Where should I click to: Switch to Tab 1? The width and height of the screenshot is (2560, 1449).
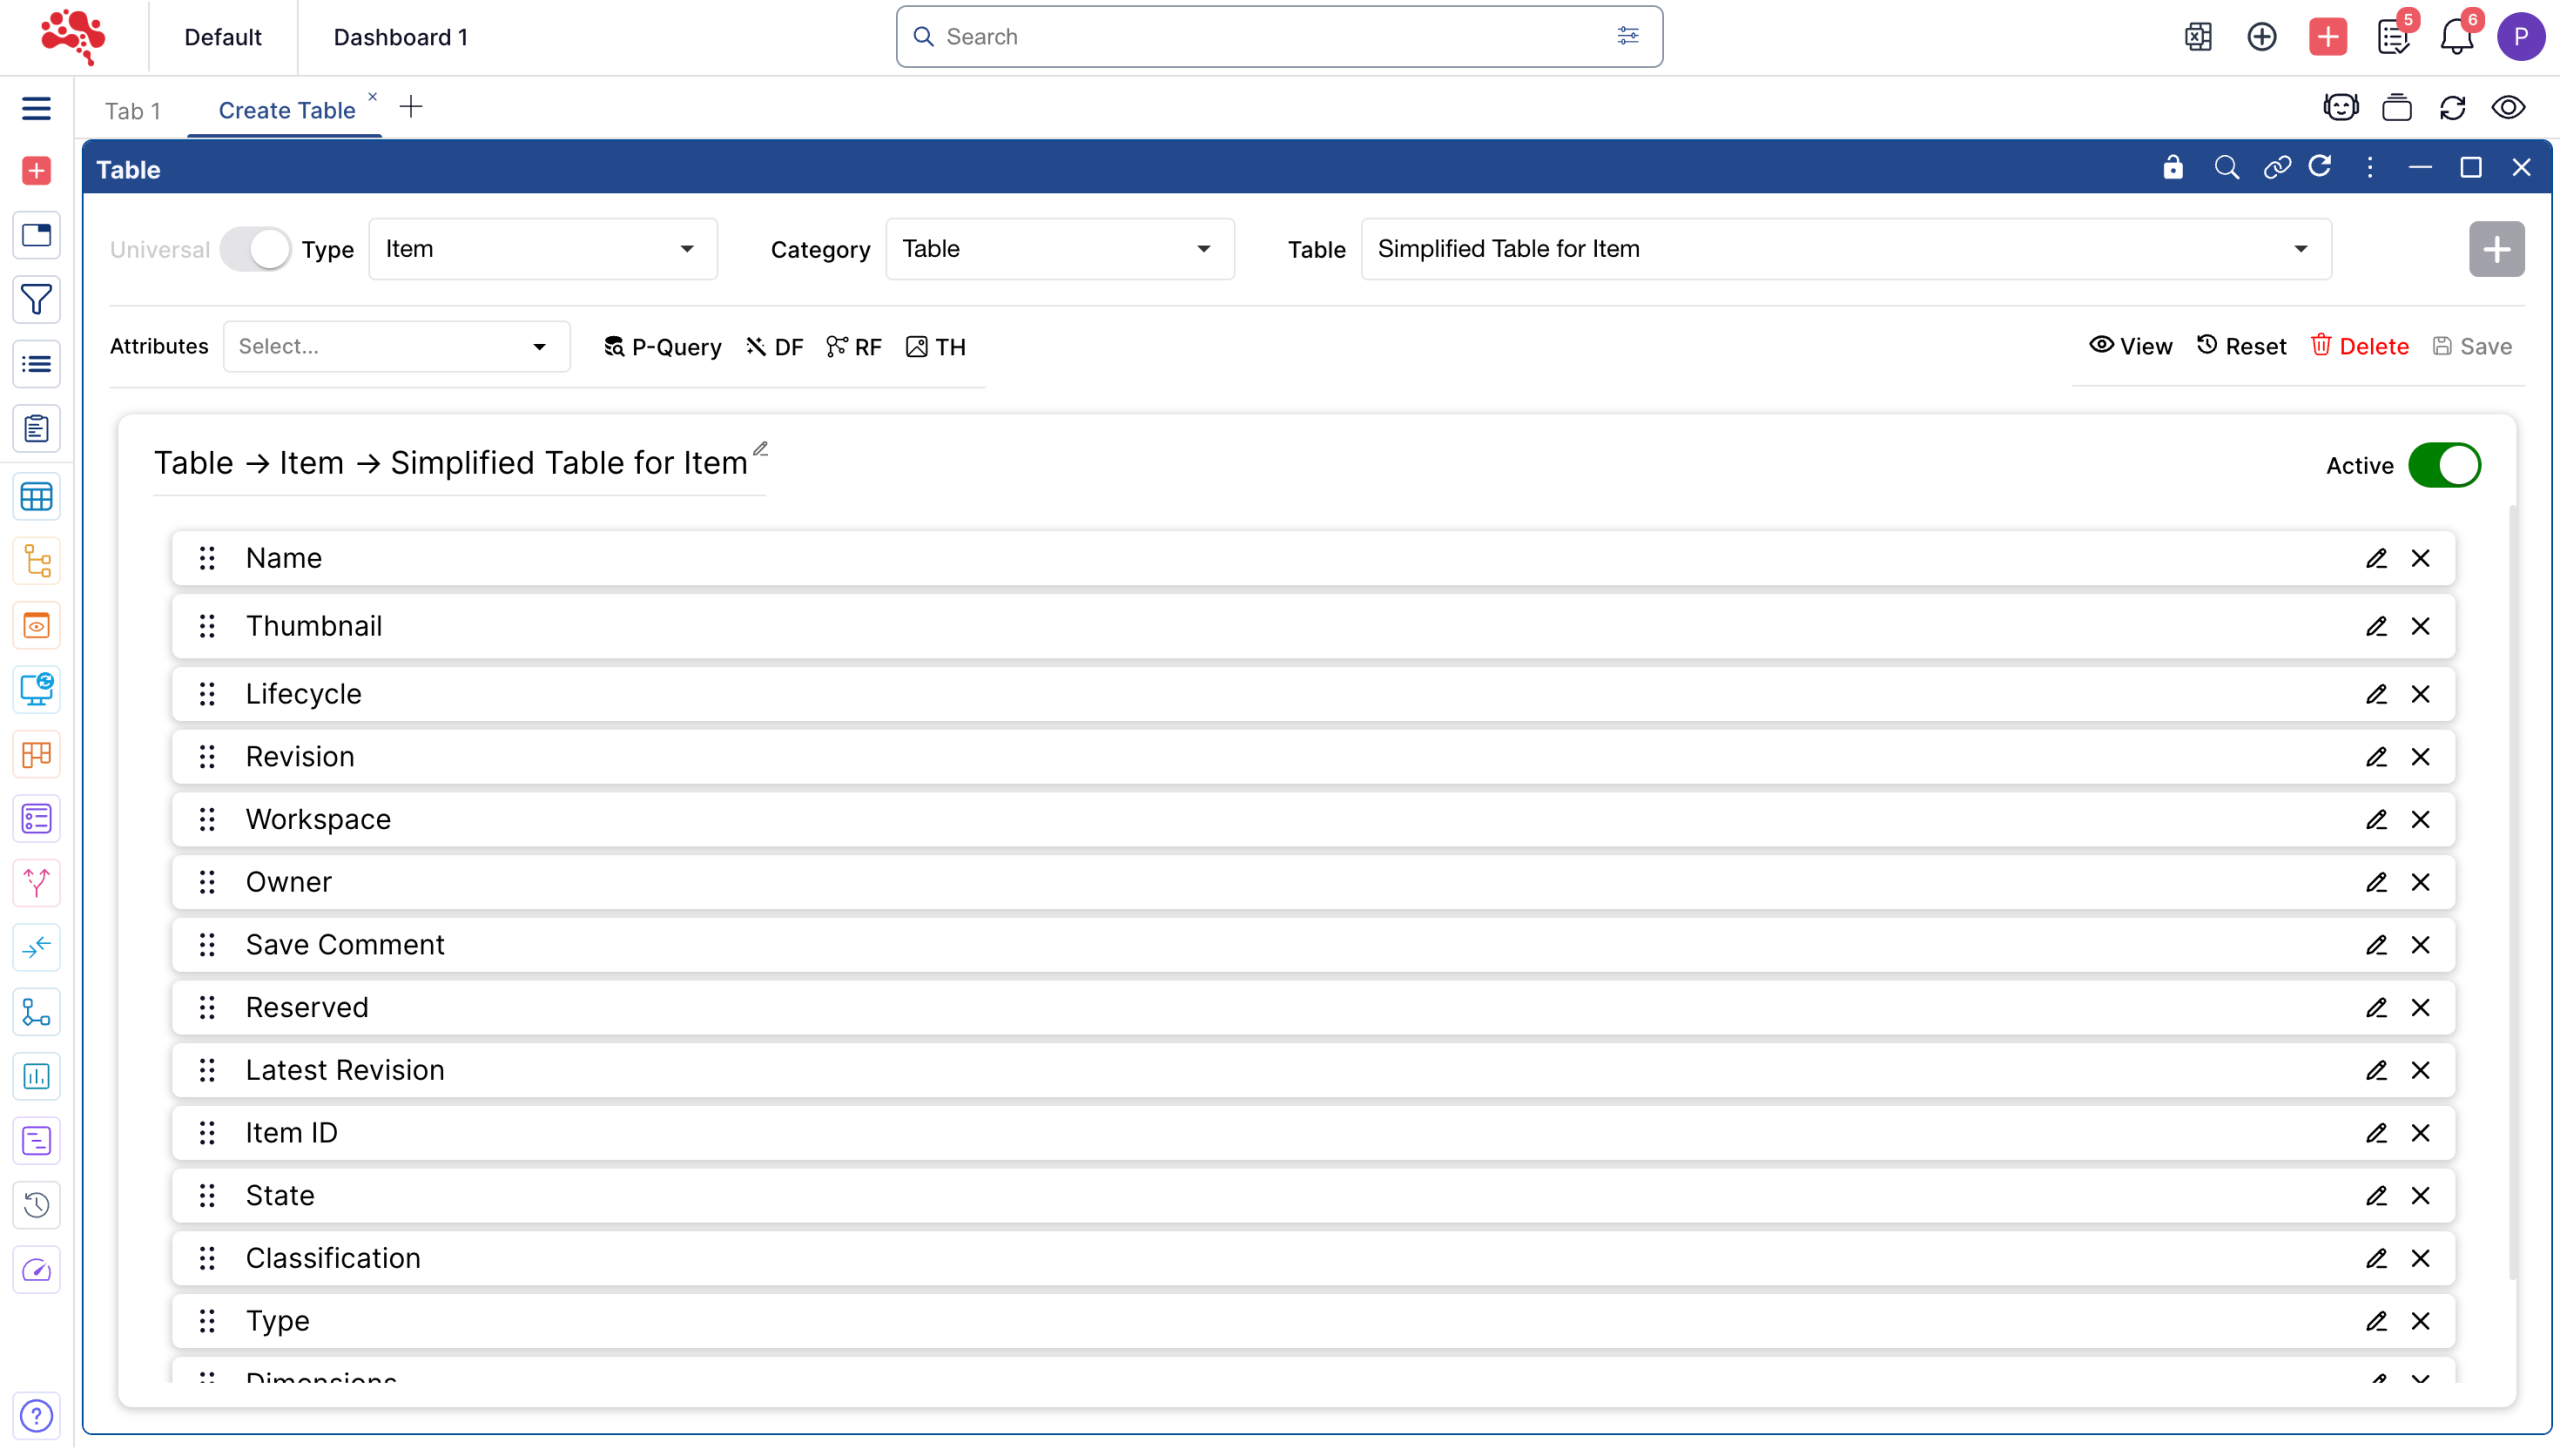[x=133, y=111]
